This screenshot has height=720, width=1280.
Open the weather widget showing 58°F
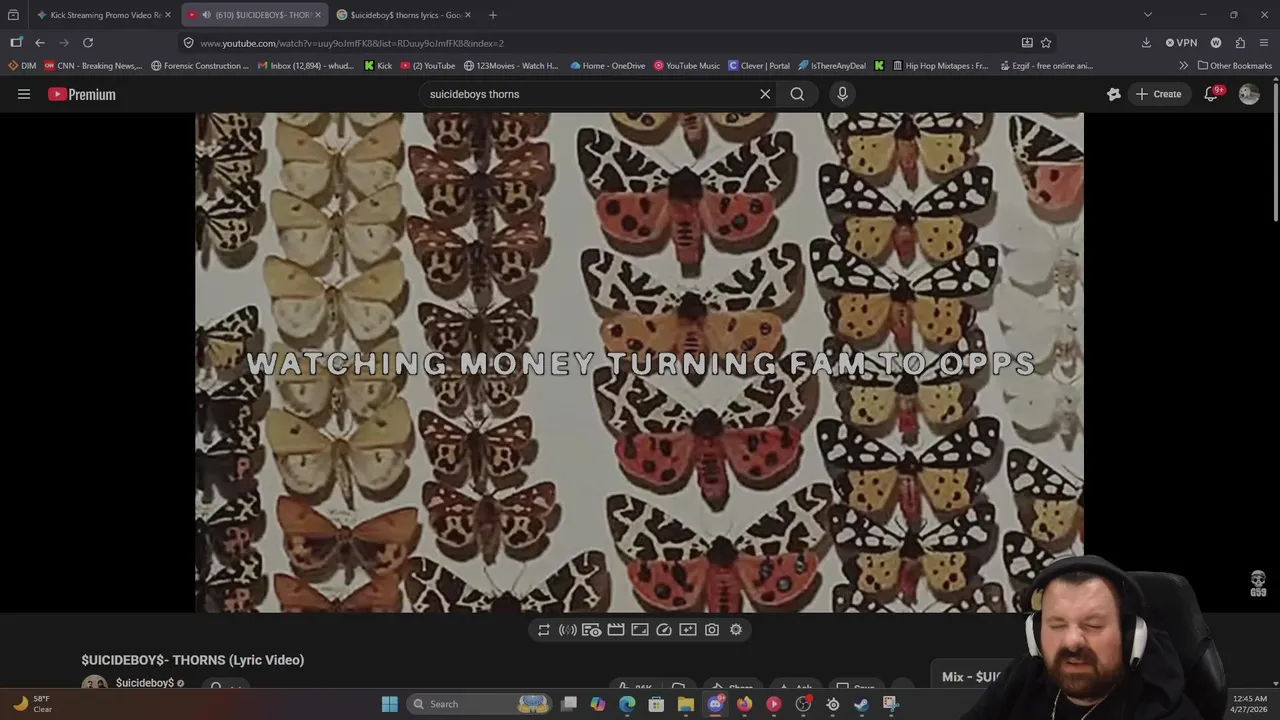[32, 704]
